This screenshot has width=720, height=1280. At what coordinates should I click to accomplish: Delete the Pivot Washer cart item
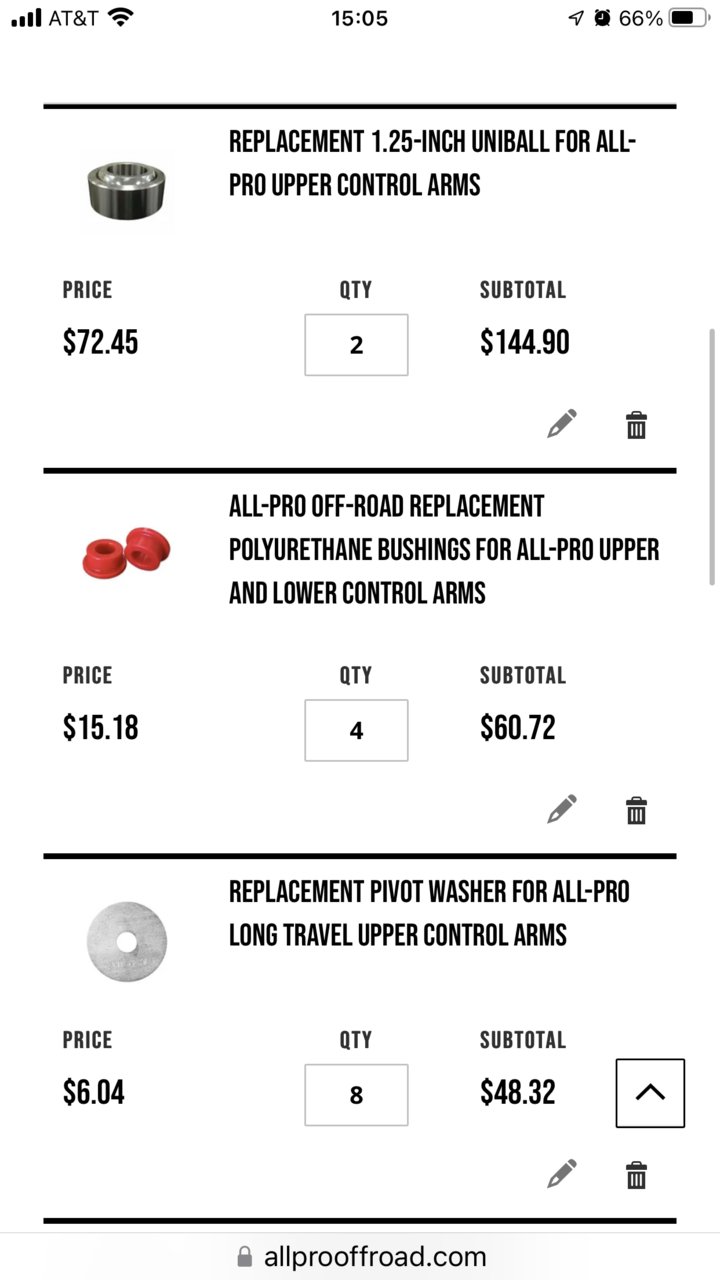pyautogui.click(x=636, y=1174)
